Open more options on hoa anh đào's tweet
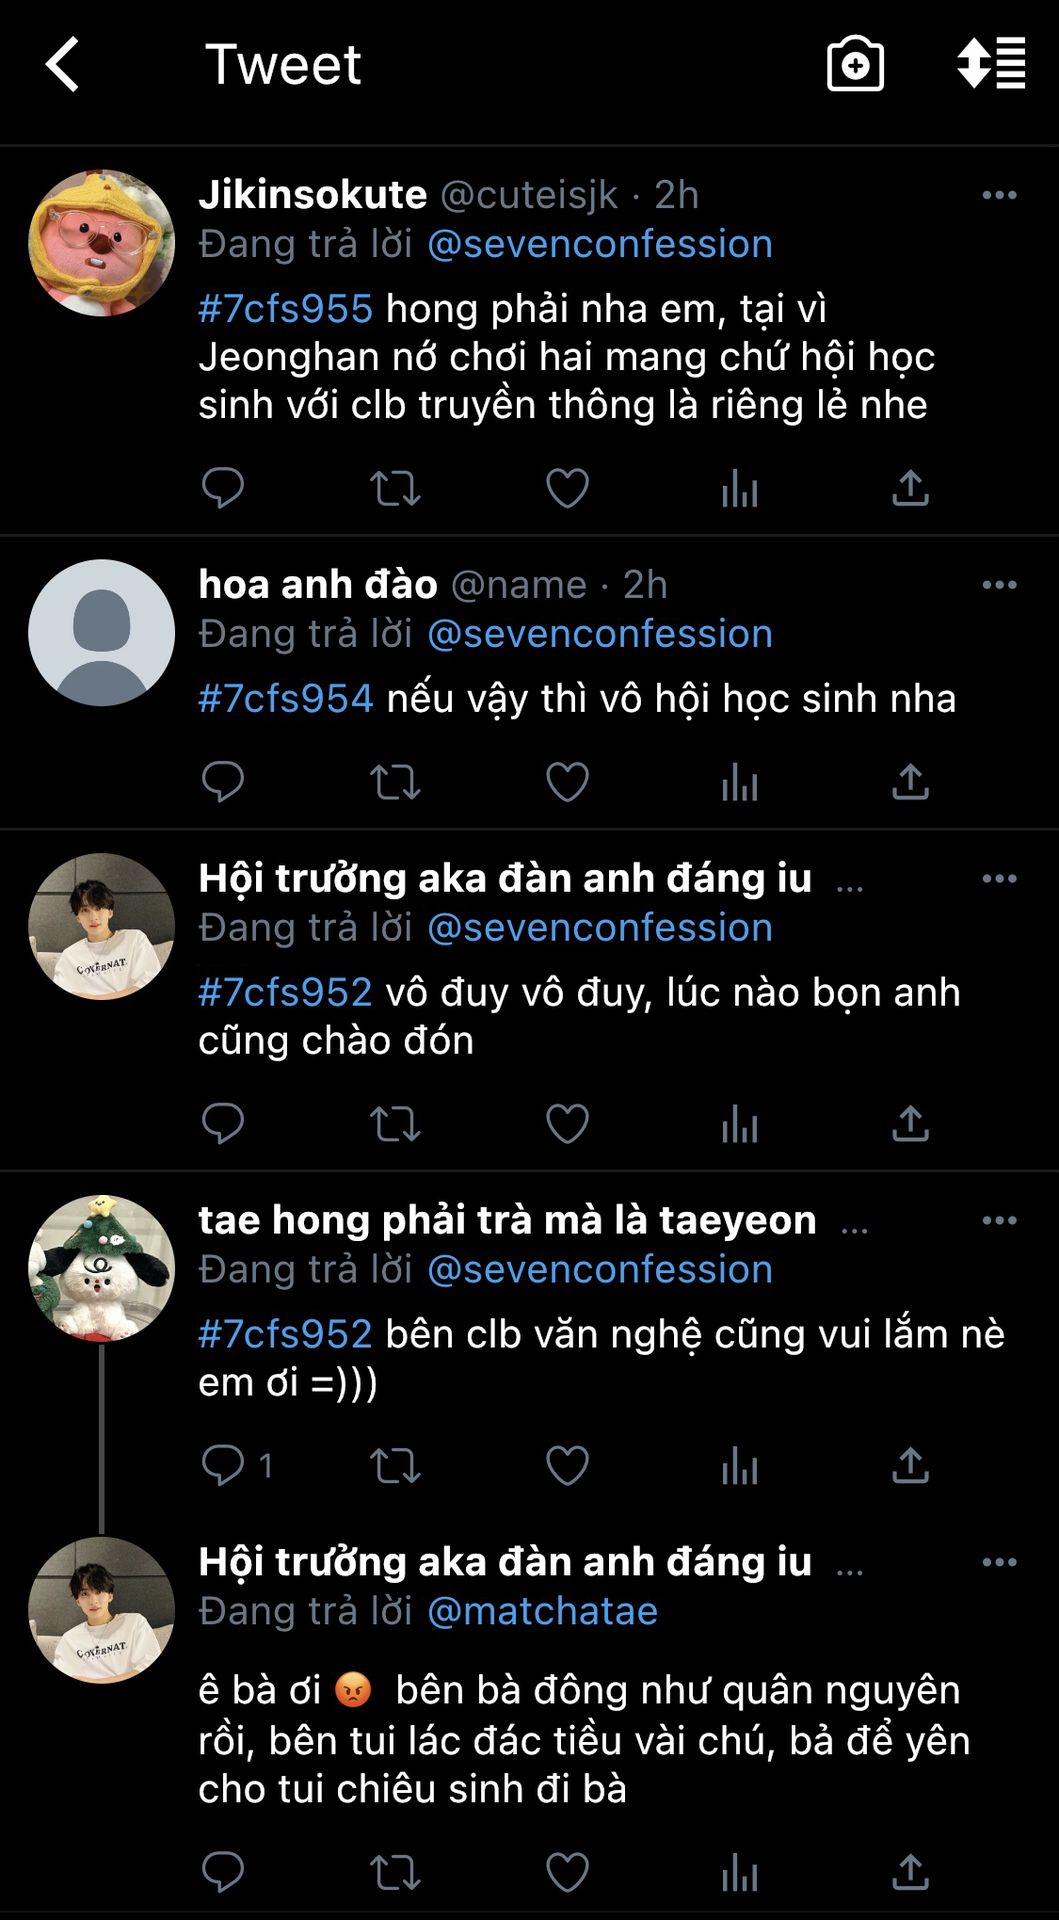This screenshot has width=1059, height=1920. point(999,585)
